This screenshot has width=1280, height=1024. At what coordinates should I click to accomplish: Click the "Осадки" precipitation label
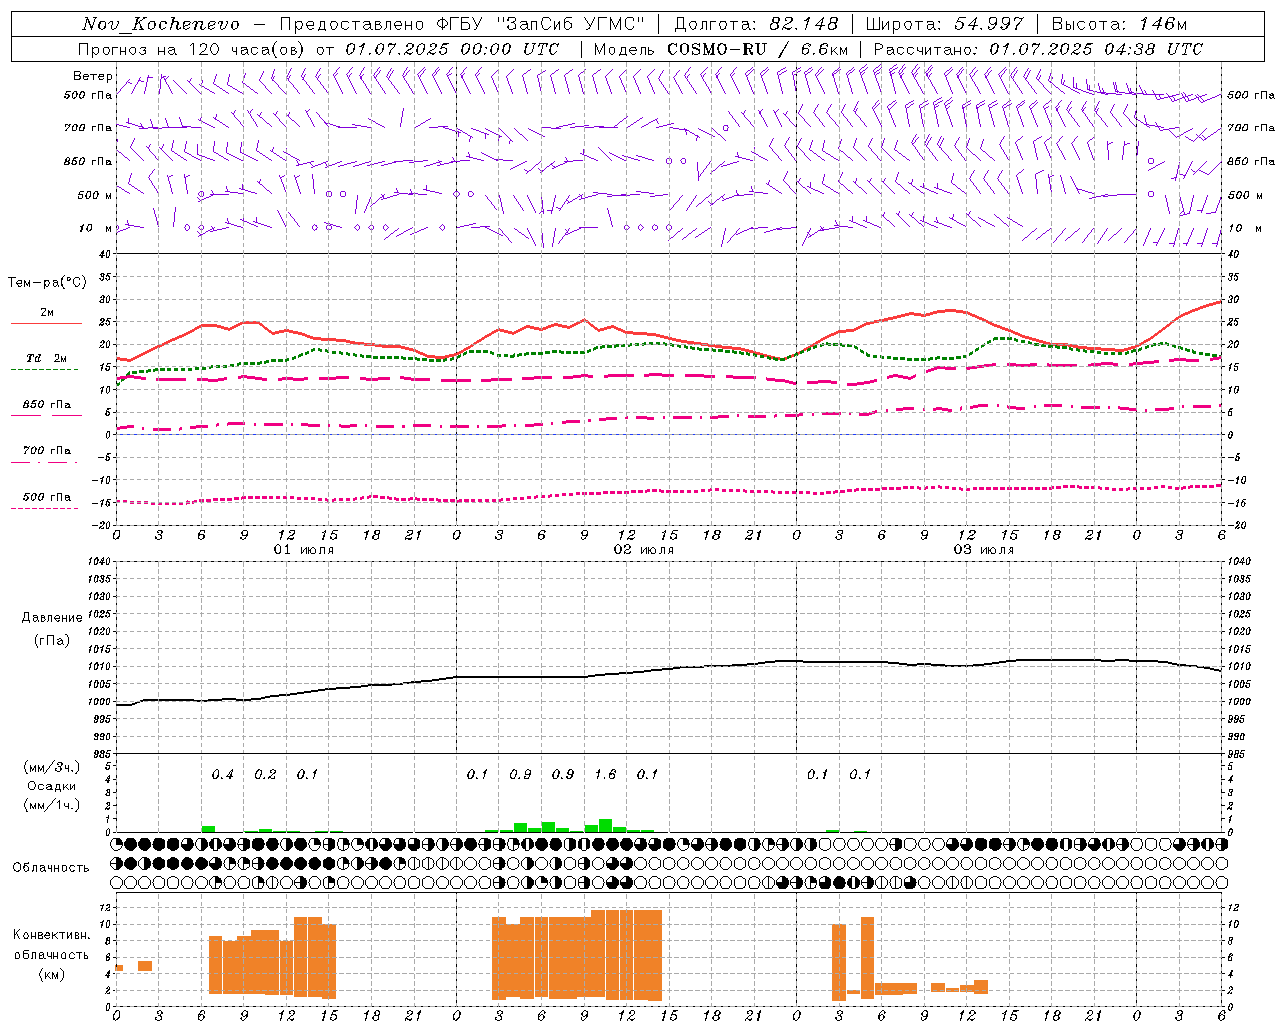[52, 787]
